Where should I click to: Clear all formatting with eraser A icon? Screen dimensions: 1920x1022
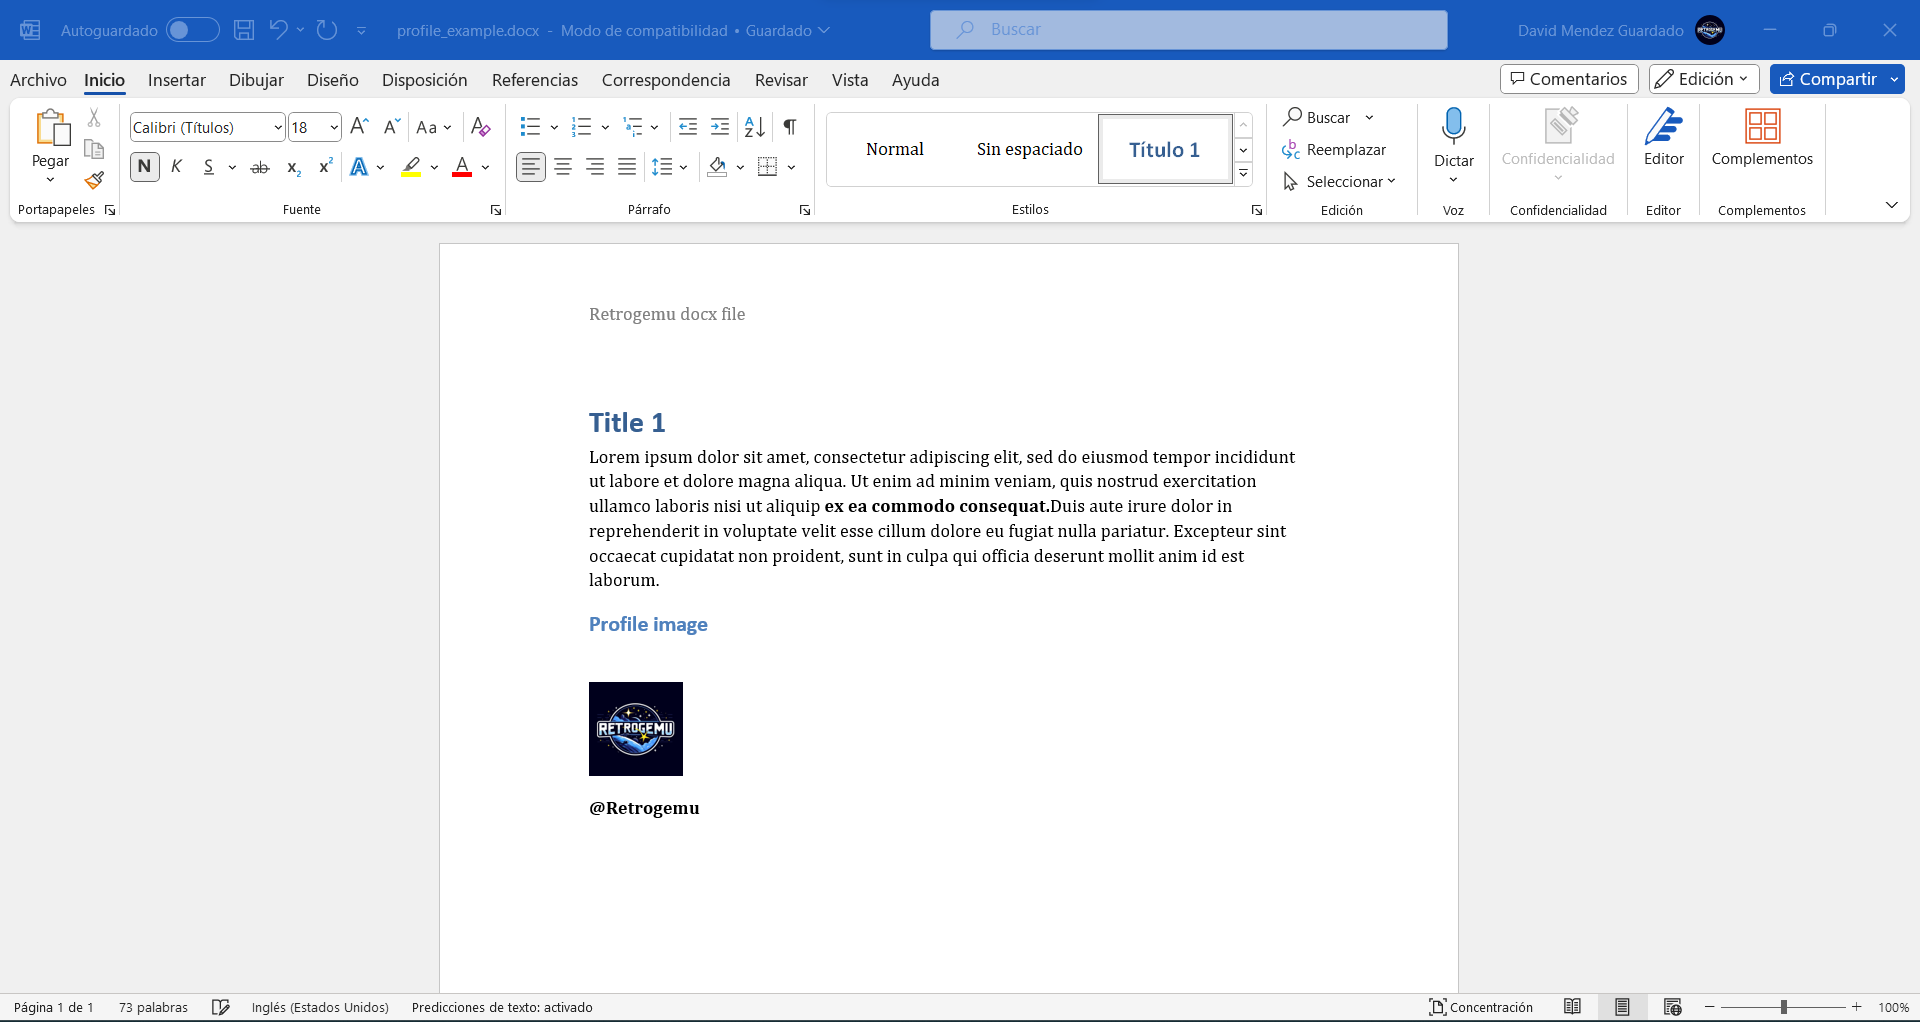481,127
